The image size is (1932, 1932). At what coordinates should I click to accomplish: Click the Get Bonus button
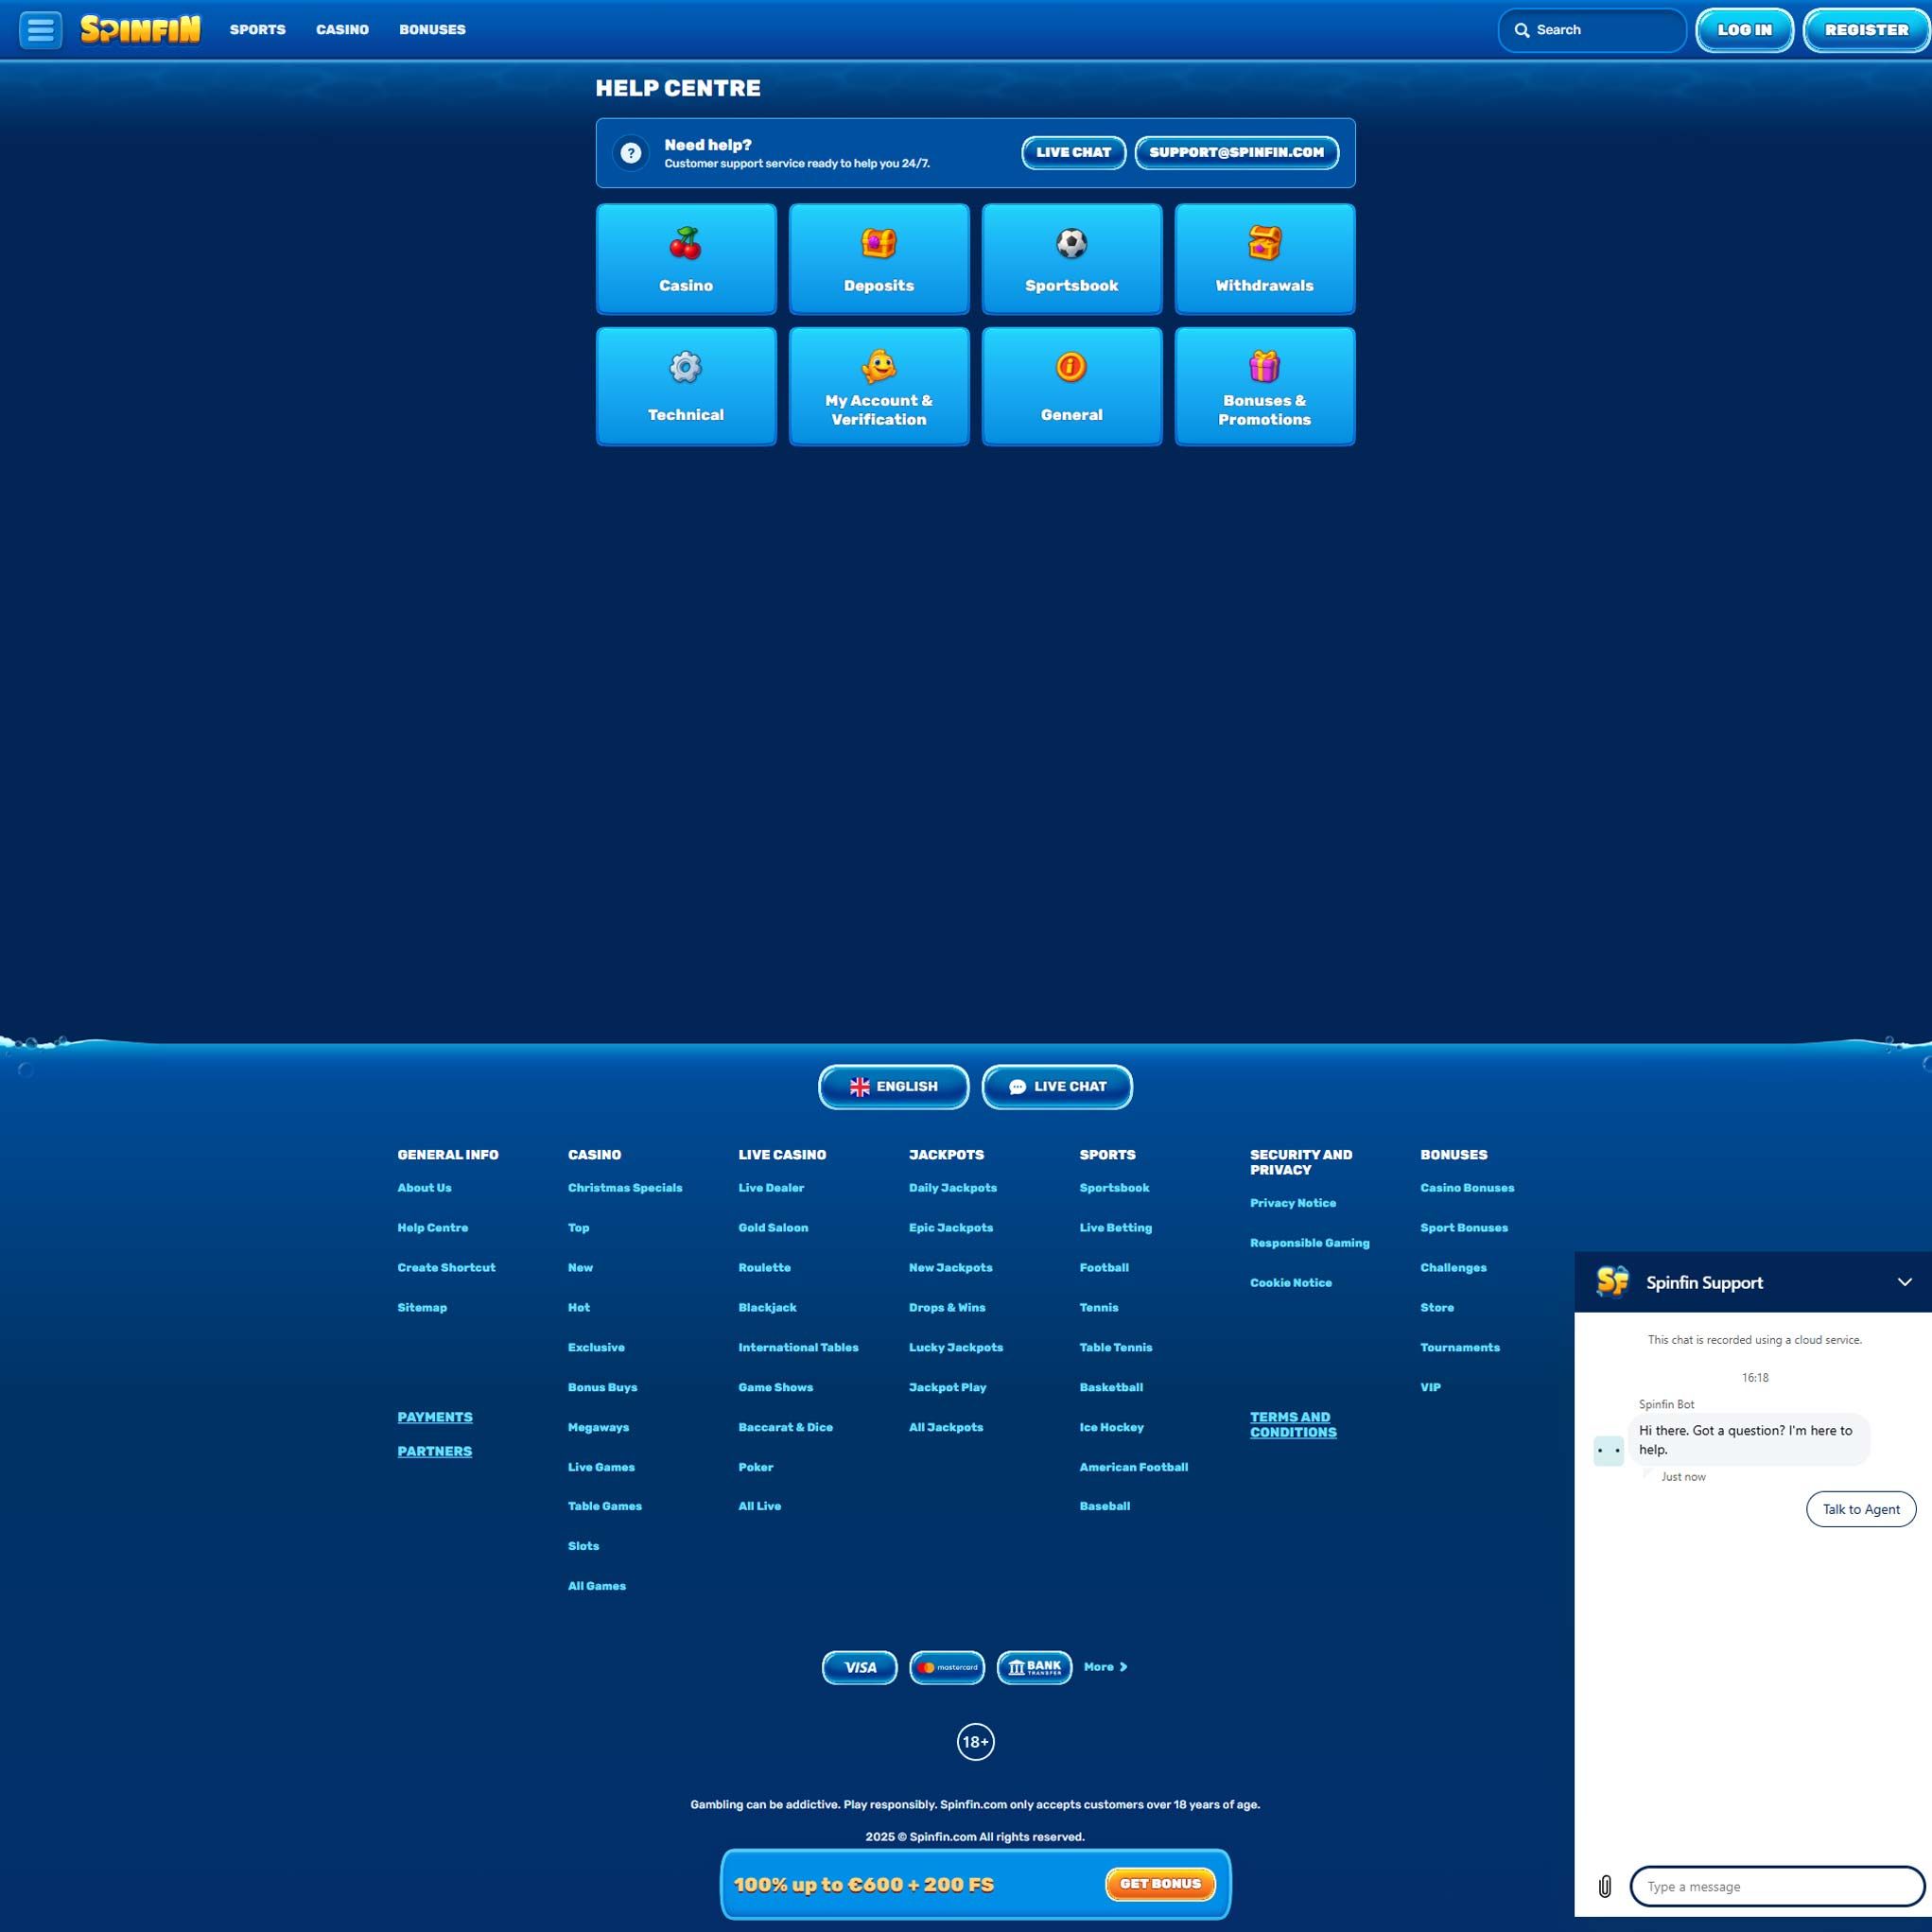coord(1160,1884)
